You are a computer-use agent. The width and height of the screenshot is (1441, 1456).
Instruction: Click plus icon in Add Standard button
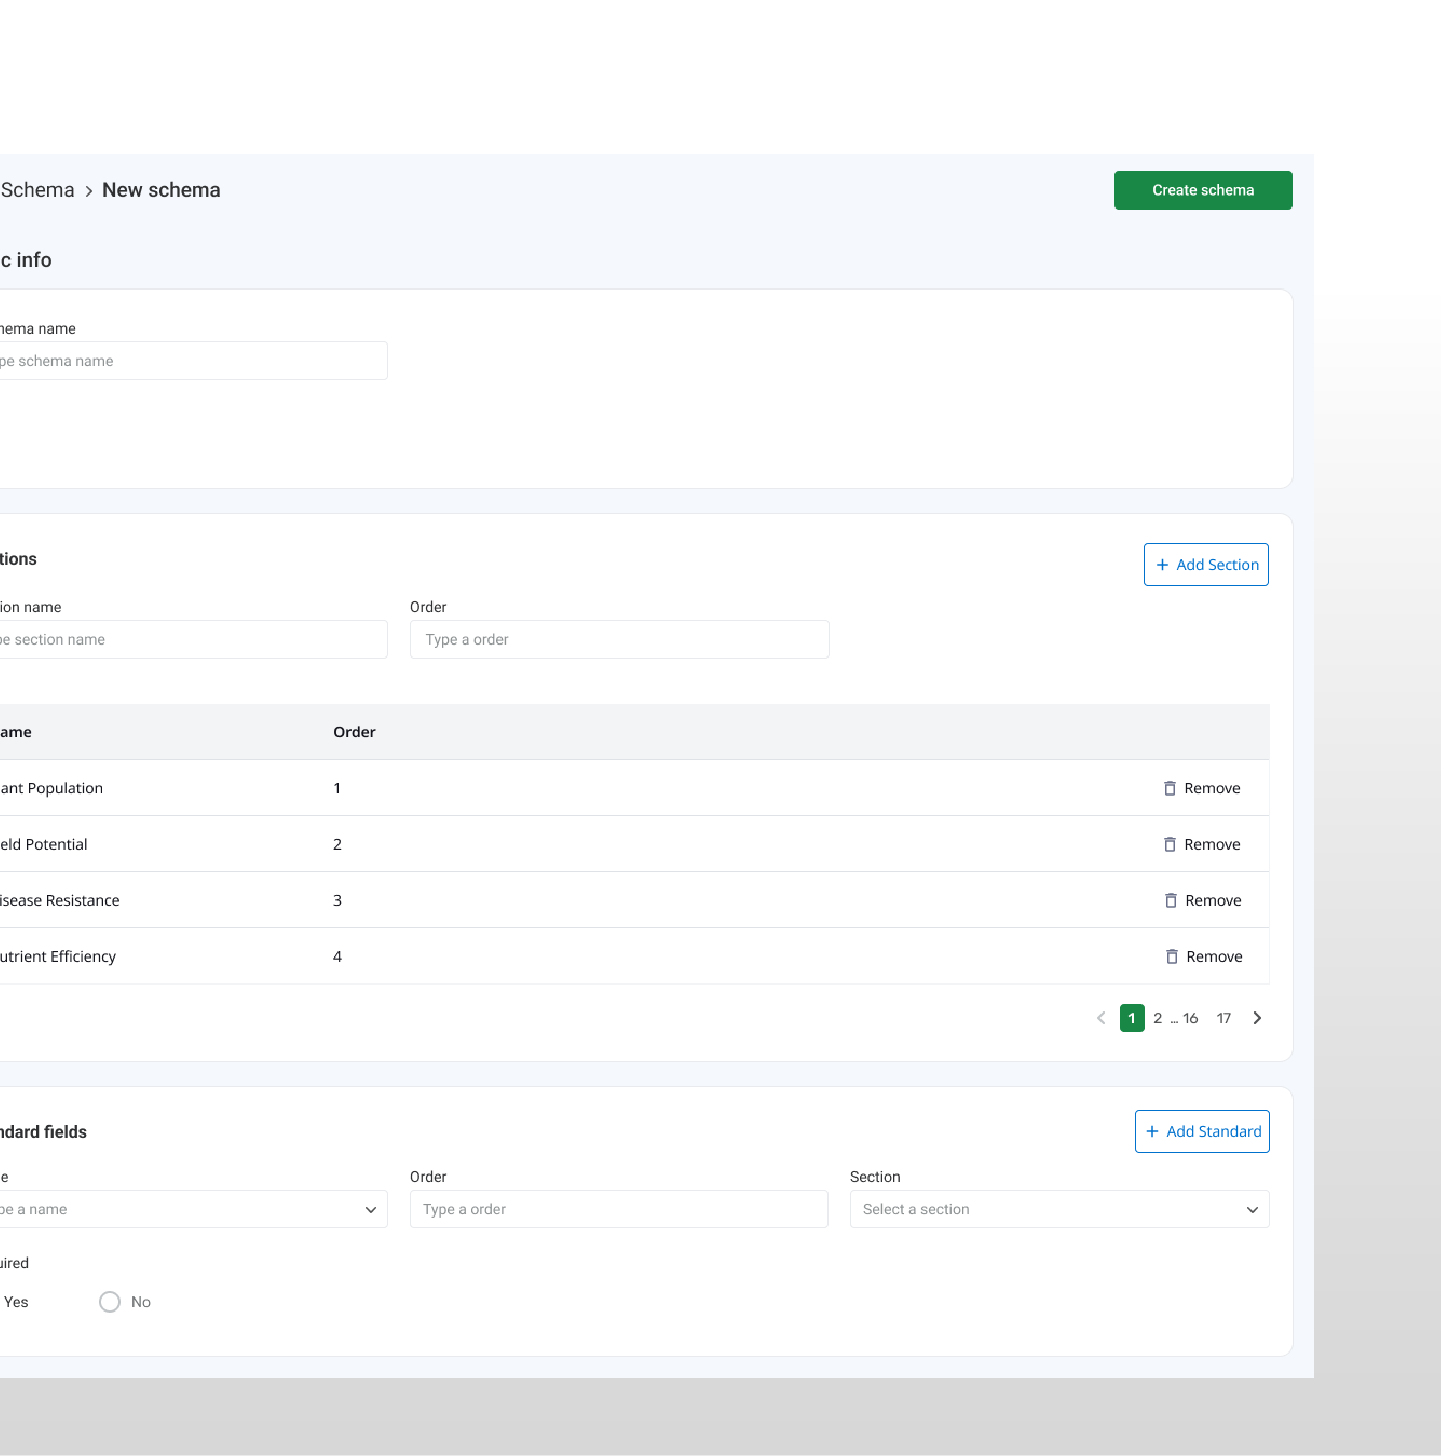[x=1152, y=1132]
